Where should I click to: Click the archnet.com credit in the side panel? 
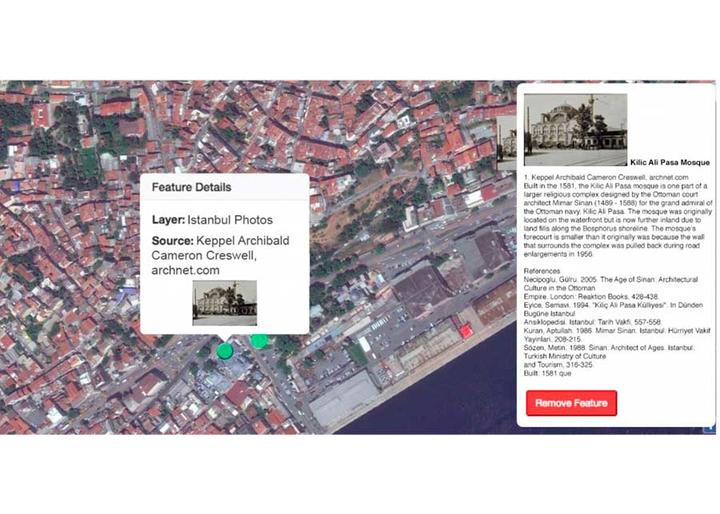(669, 177)
